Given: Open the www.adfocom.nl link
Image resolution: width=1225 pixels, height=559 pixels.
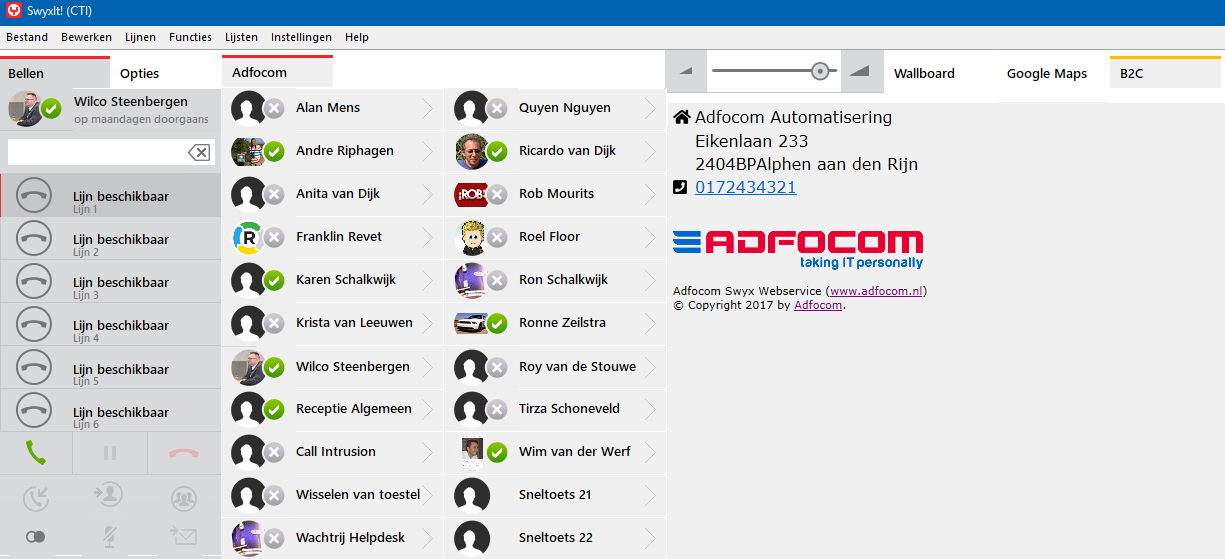Looking at the screenshot, I should [x=876, y=291].
